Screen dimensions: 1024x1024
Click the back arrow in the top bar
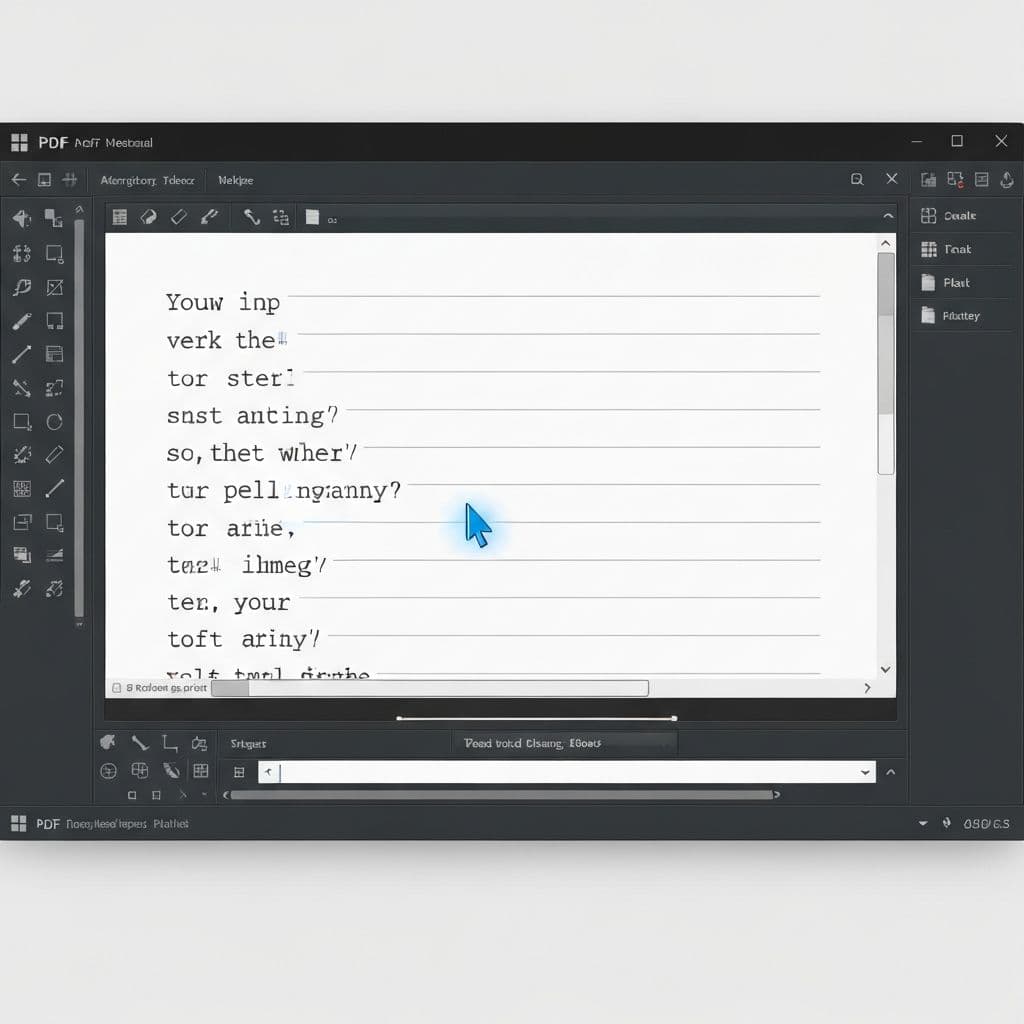(x=17, y=180)
